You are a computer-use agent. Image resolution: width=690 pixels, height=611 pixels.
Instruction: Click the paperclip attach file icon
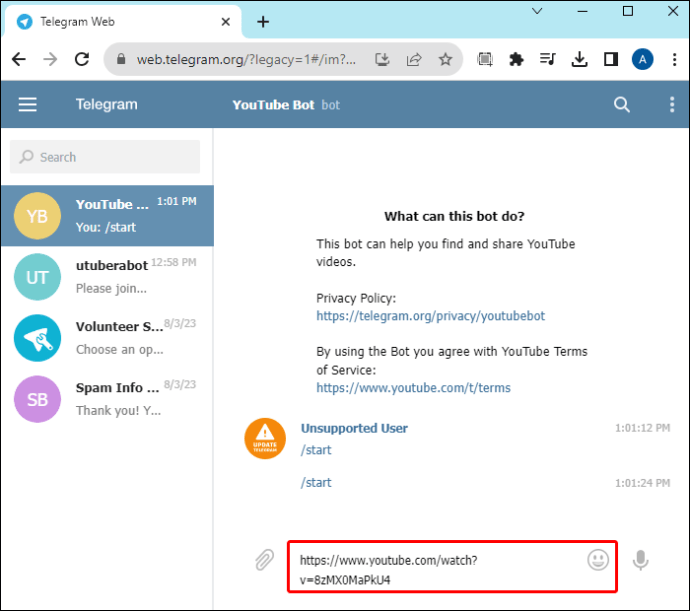(264, 560)
